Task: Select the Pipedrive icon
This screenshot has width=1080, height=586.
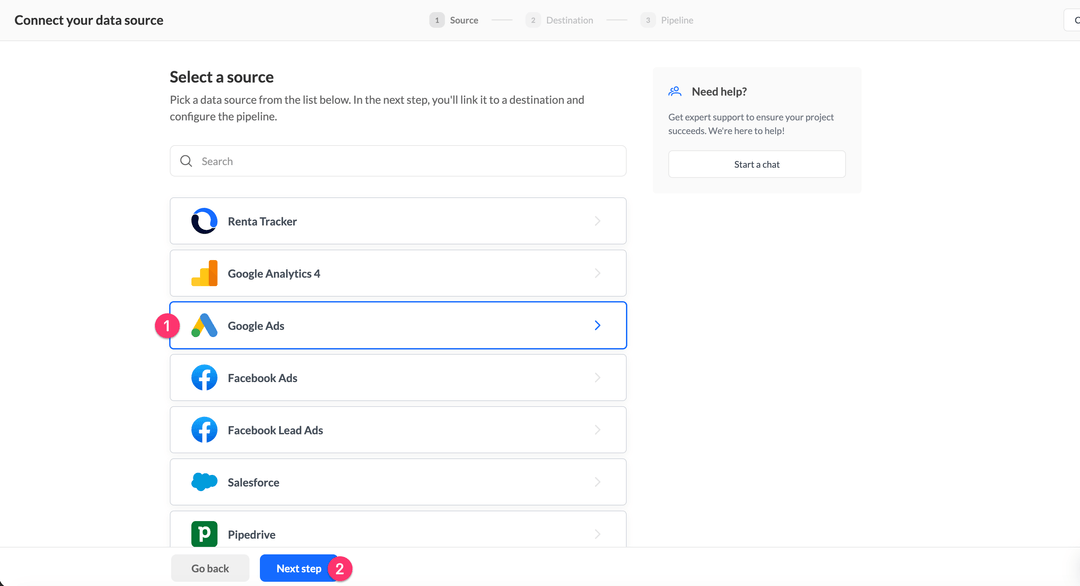Action: 204,533
